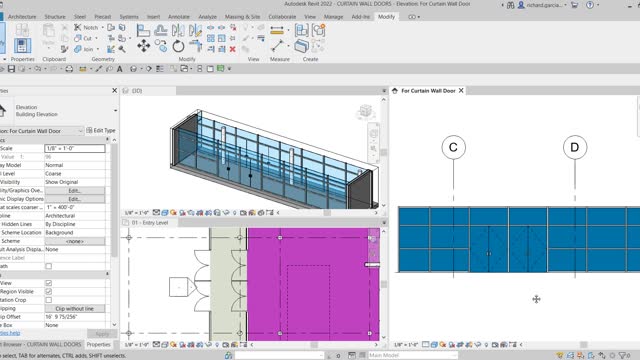Select the Align tool in Modify panel

tap(143, 30)
